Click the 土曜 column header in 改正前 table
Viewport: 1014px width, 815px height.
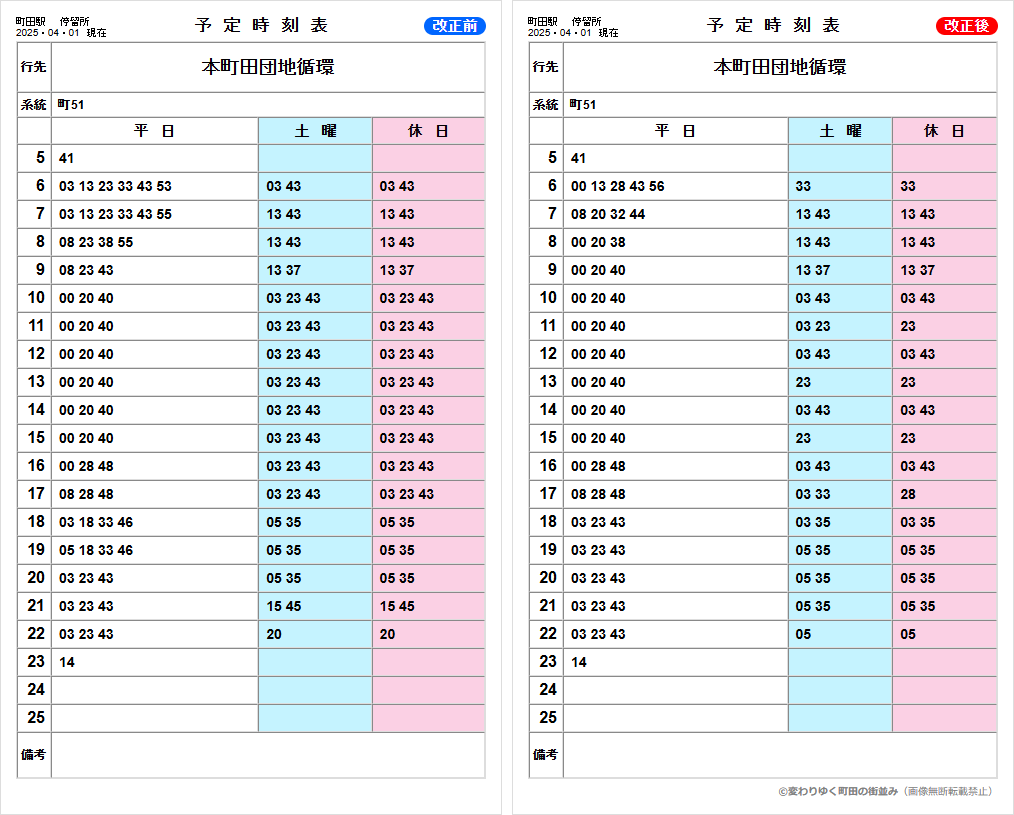tap(316, 131)
